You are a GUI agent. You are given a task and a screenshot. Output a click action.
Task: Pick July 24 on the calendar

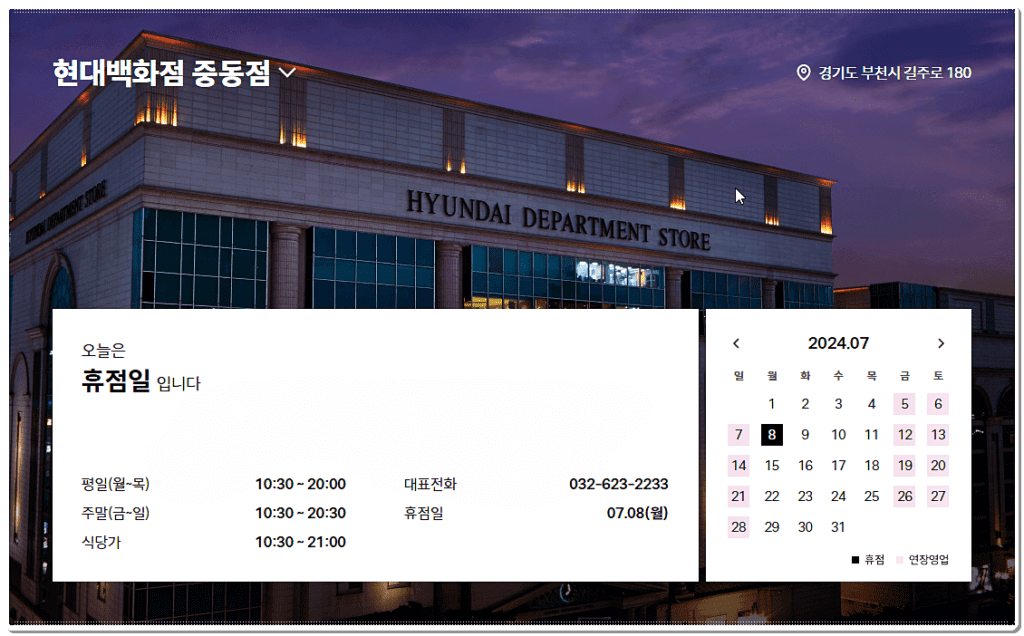click(x=839, y=496)
